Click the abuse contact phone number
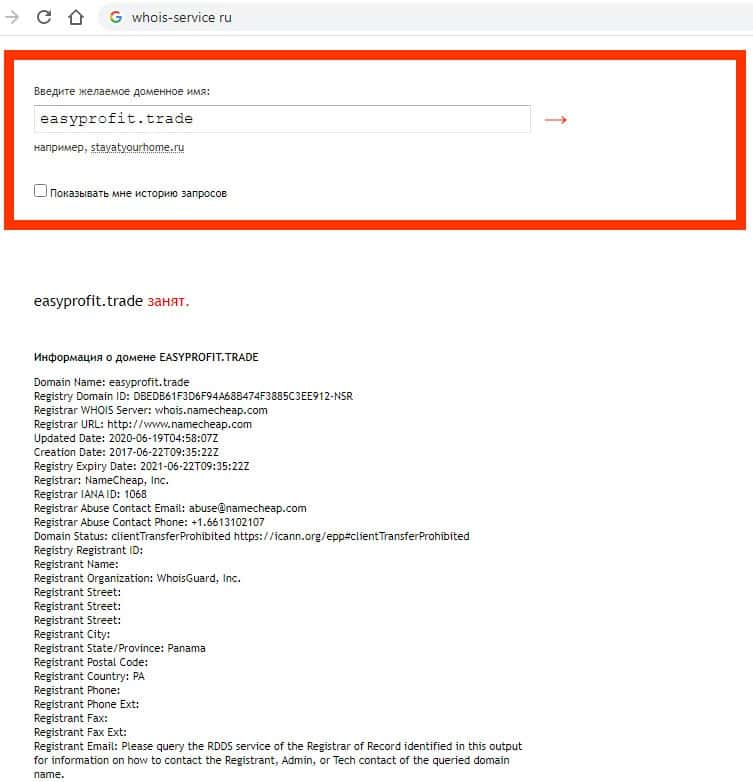This screenshot has height=782, width=753. [228, 522]
